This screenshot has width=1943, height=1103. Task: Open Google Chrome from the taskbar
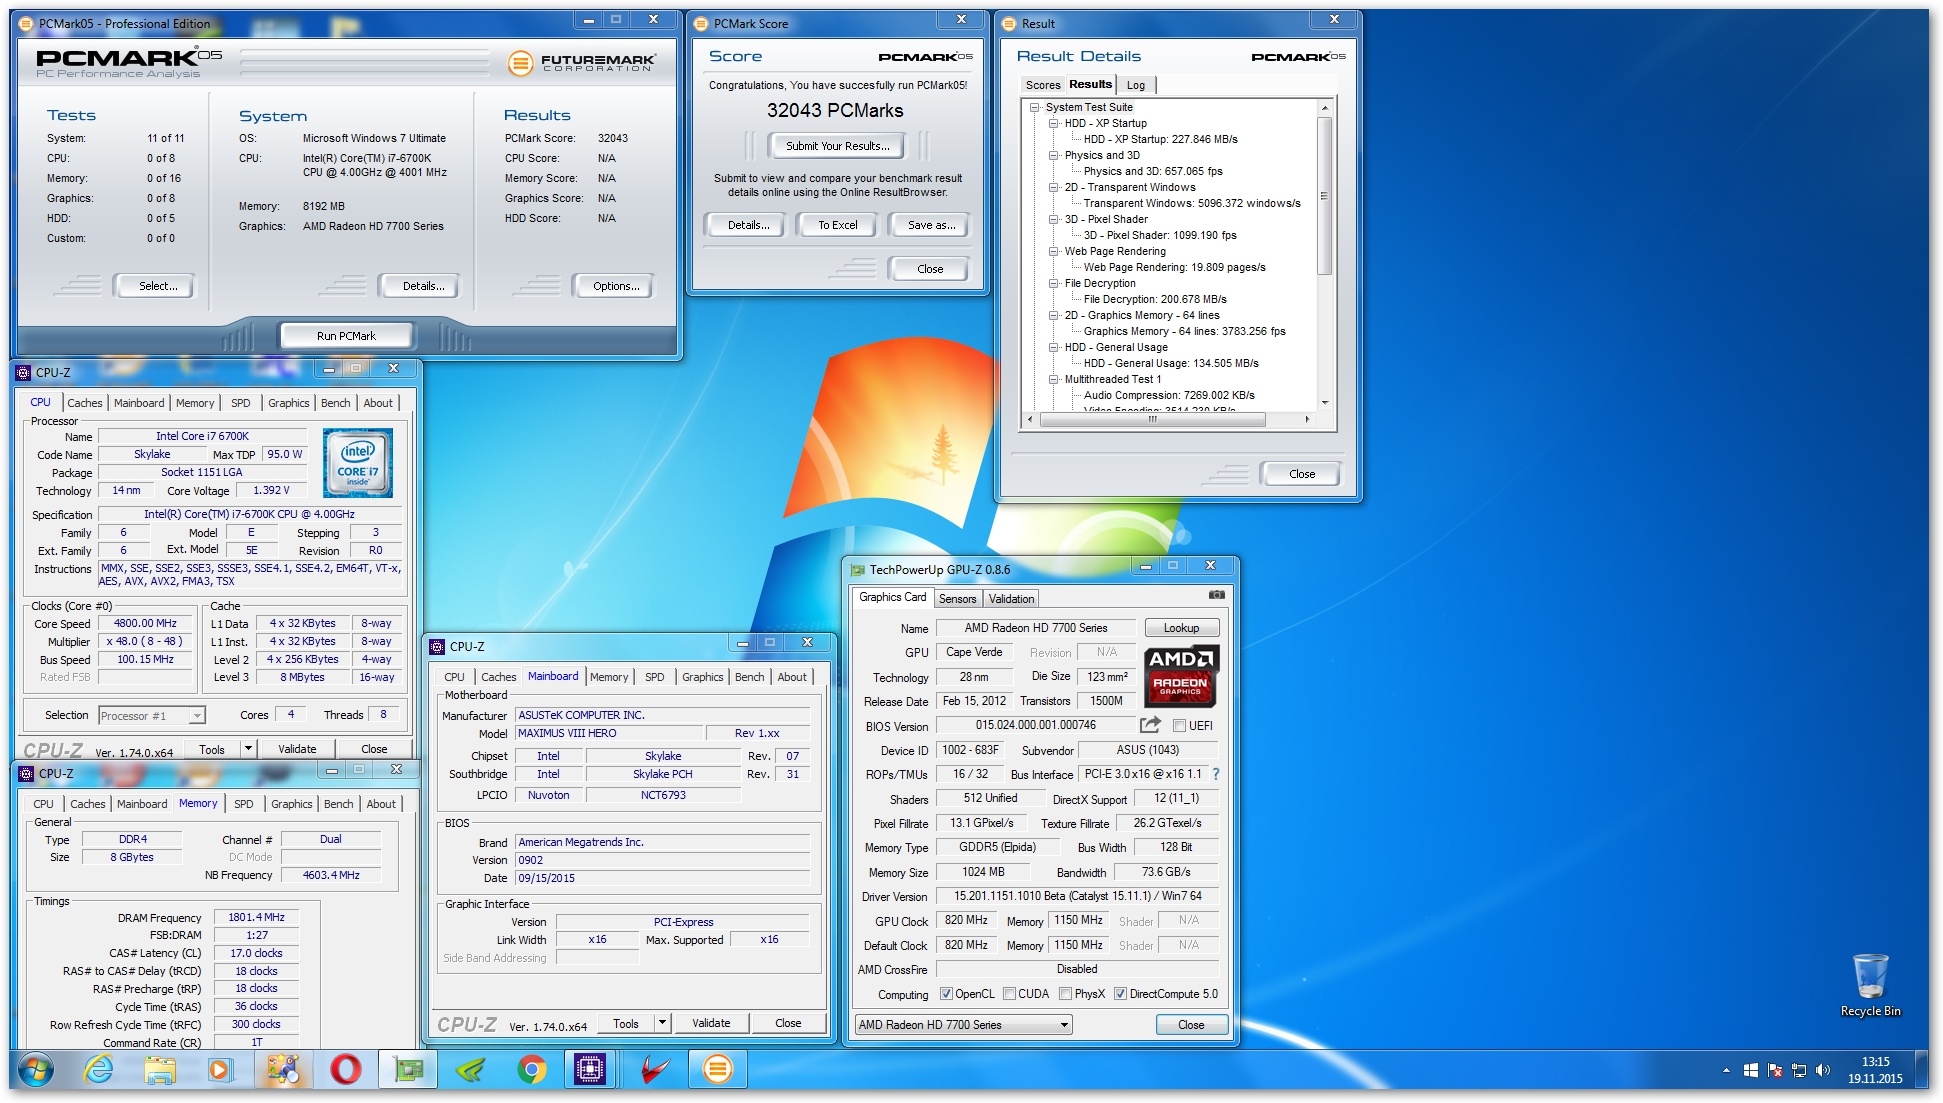tap(532, 1070)
